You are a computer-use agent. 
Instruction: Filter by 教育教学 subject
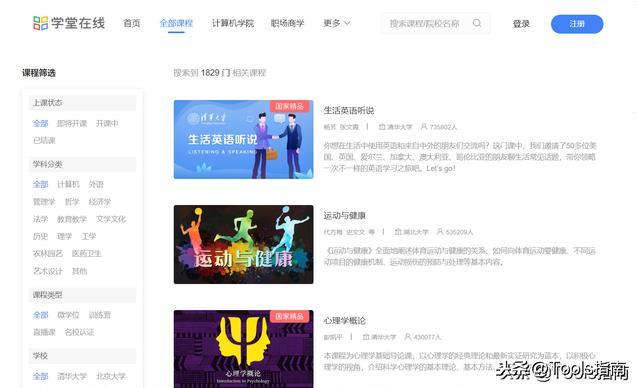tap(72, 219)
